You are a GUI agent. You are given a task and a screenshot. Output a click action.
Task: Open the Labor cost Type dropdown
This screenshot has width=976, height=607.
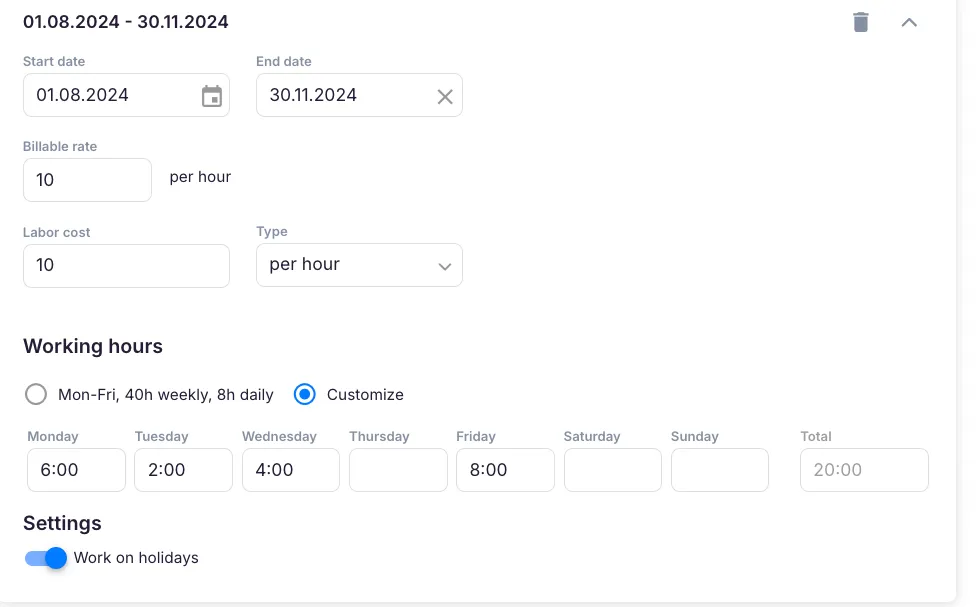coord(359,265)
